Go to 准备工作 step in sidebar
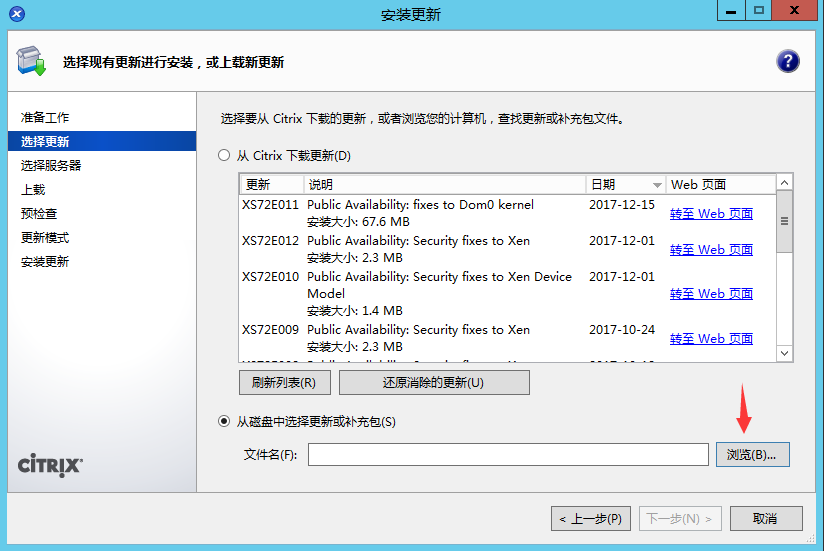The image size is (824, 551). (x=45, y=118)
